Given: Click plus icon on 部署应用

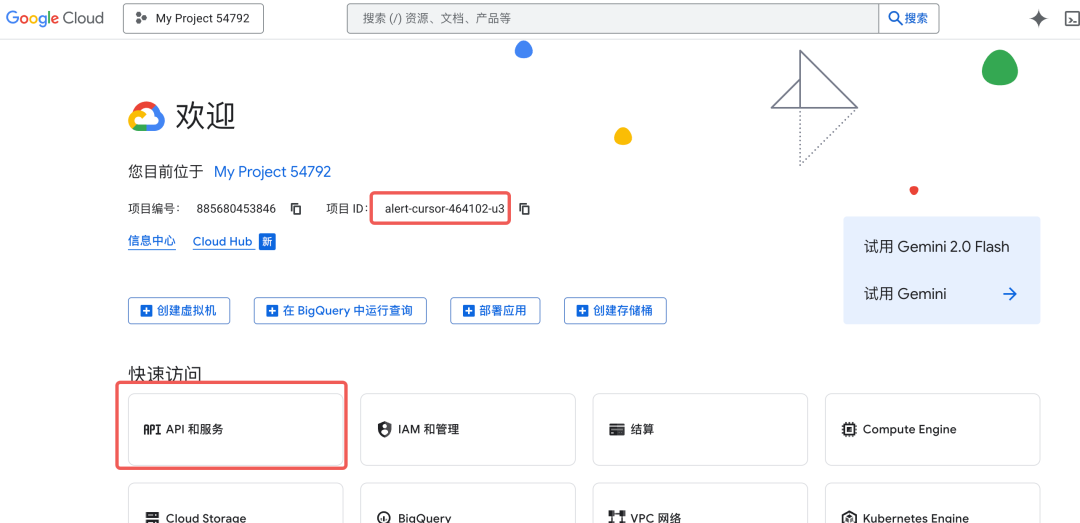Looking at the screenshot, I should [468, 311].
